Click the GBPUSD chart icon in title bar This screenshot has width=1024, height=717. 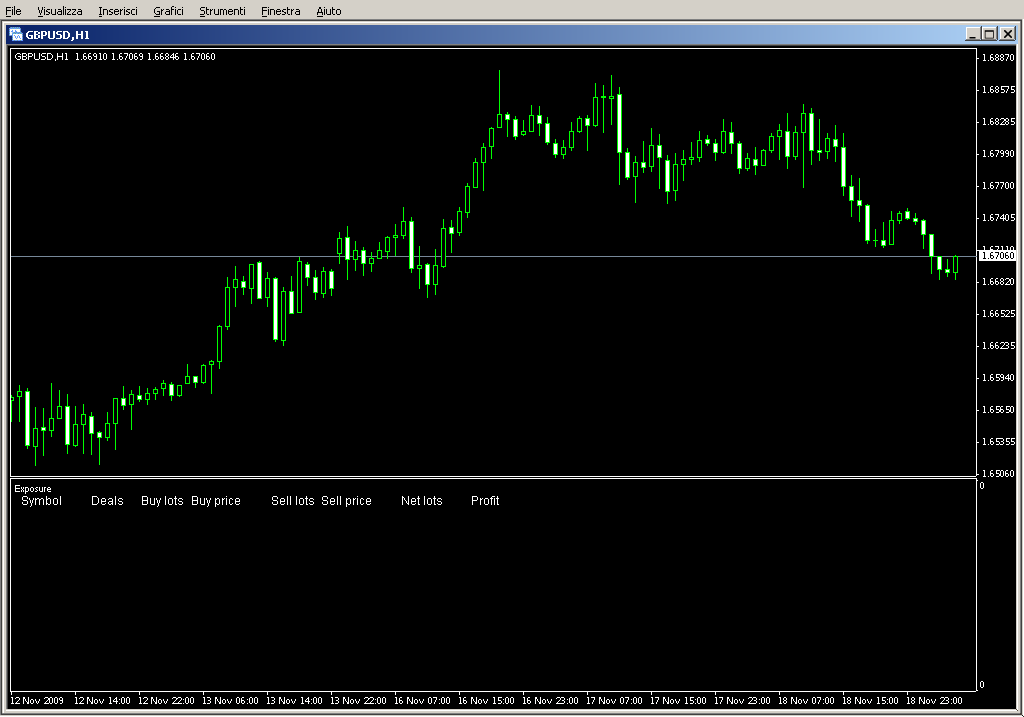(16, 34)
